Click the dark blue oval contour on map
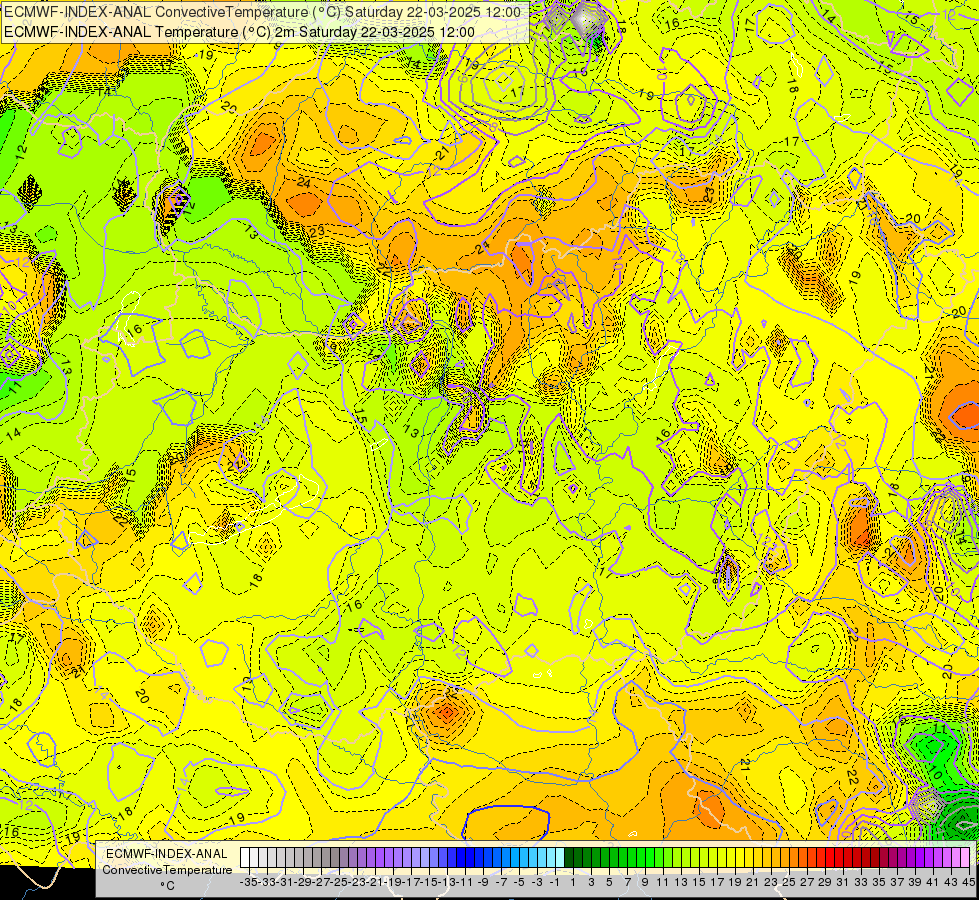 point(506,823)
